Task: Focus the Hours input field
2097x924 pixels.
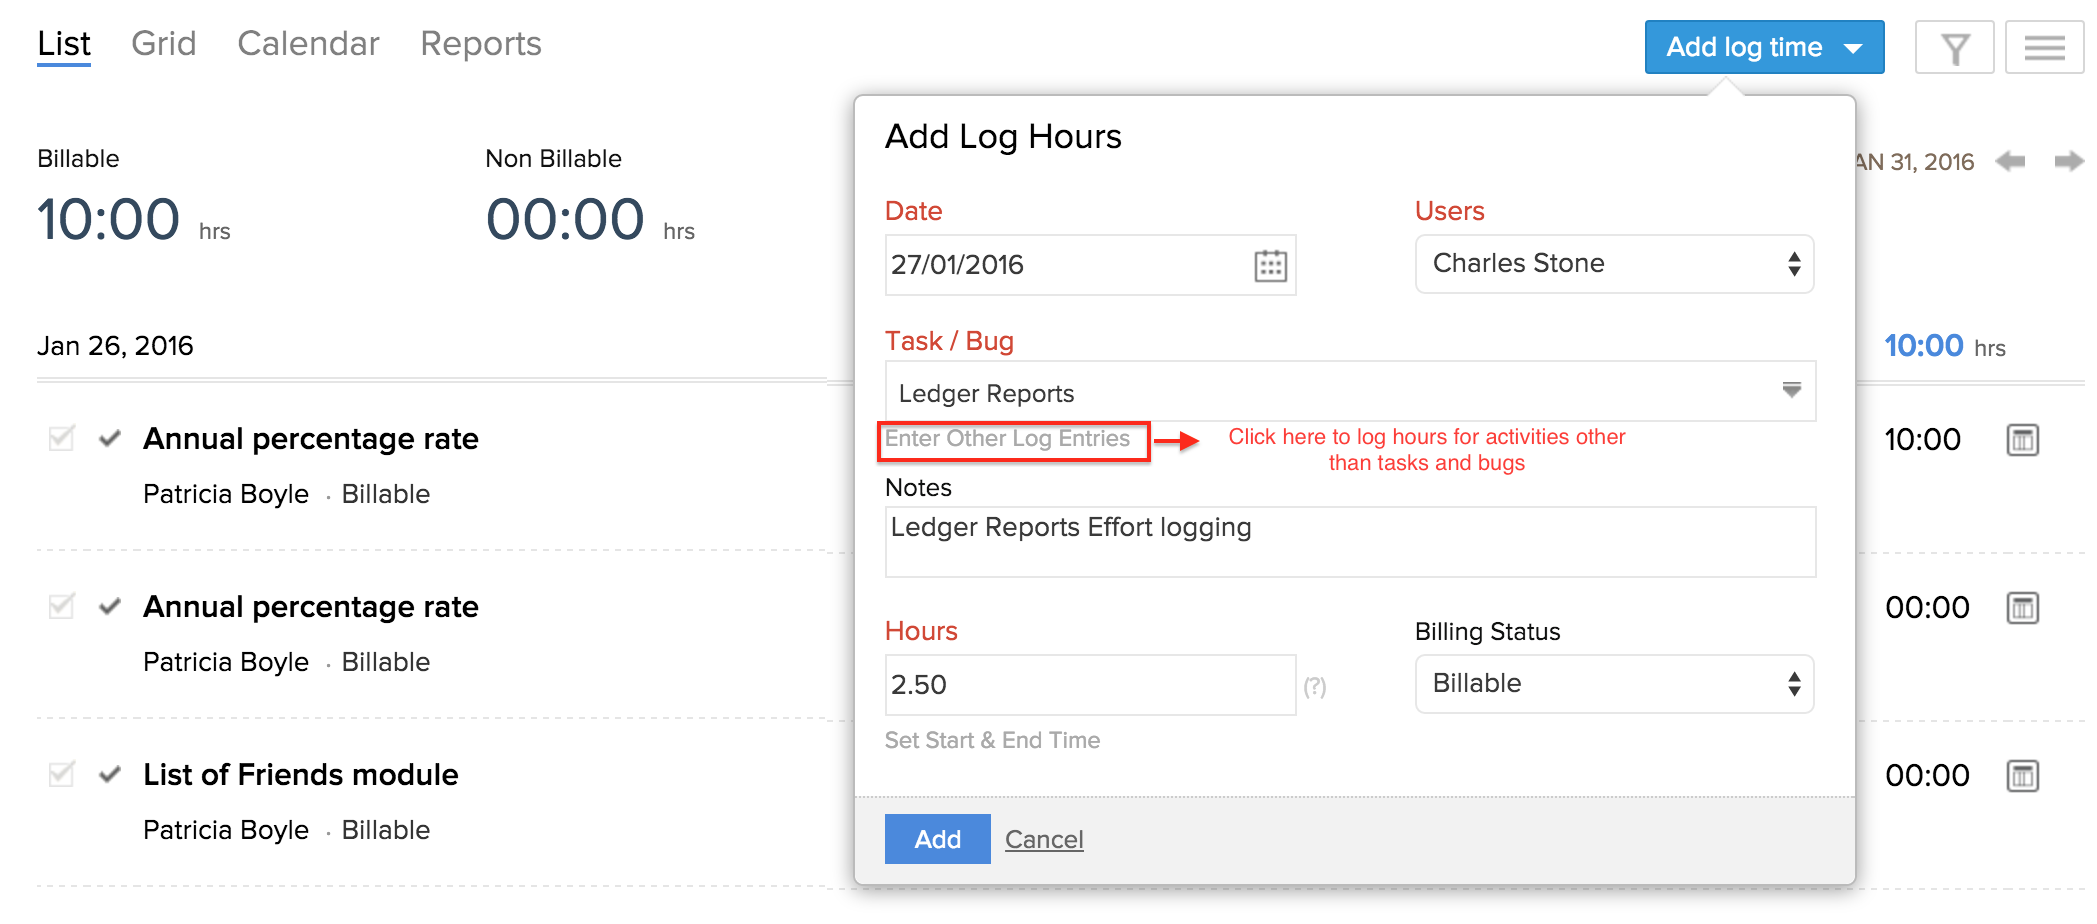Action: tap(1089, 685)
